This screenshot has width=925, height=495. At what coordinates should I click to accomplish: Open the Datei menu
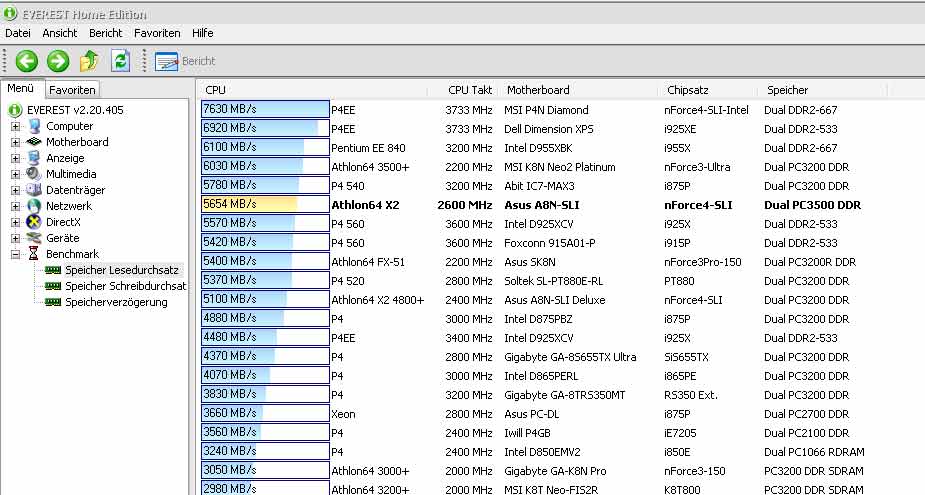(x=18, y=33)
